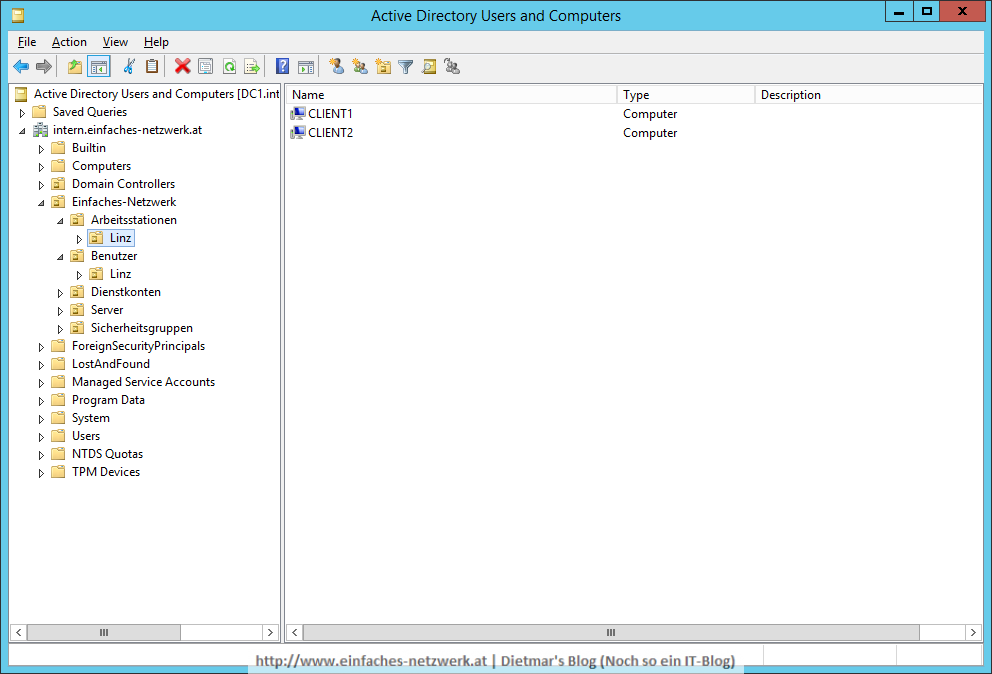Create a new user with toolbar icon
Viewport: 992px width, 674px height.
(337, 66)
